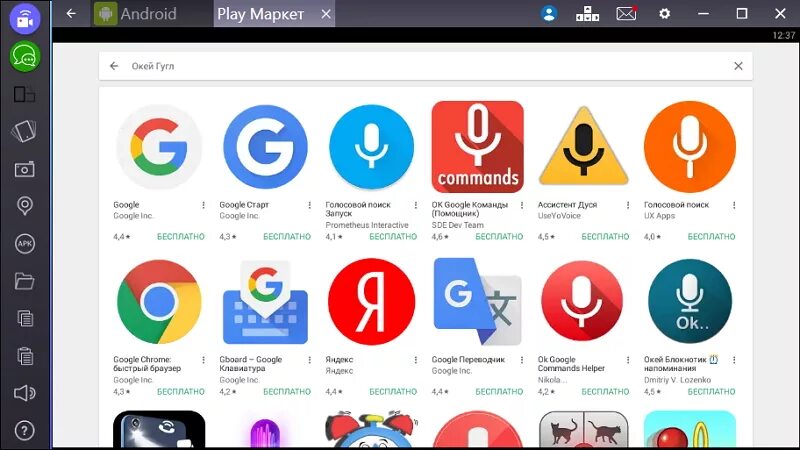
Task: Click БЕСПЛАТНО under Ассистент Дуся
Action: pos(605,237)
